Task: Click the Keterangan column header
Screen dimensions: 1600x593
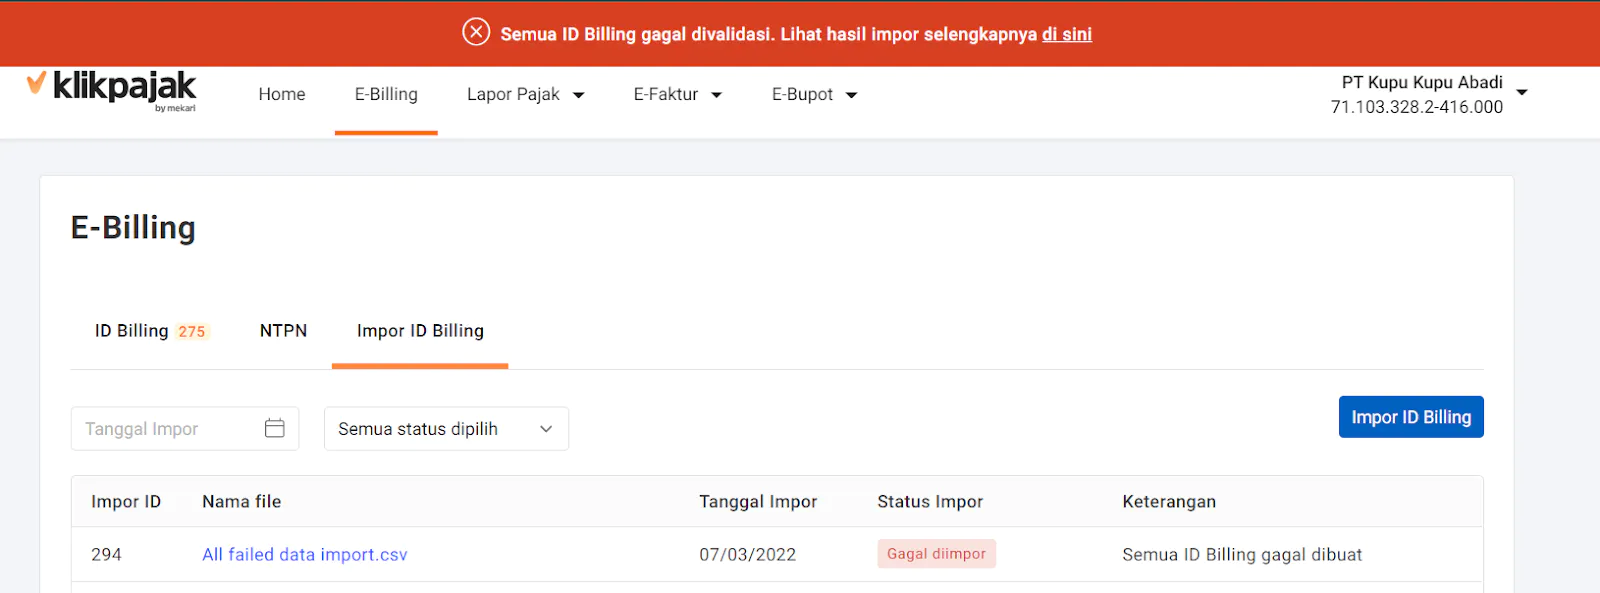Action: point(1169,502)
